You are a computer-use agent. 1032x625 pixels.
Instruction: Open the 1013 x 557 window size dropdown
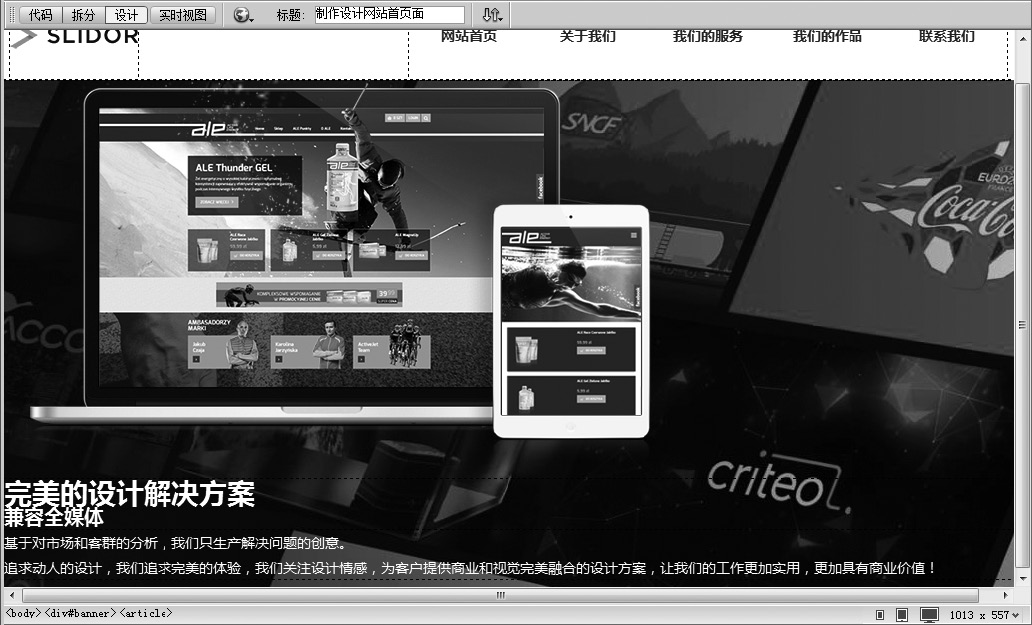984,614
